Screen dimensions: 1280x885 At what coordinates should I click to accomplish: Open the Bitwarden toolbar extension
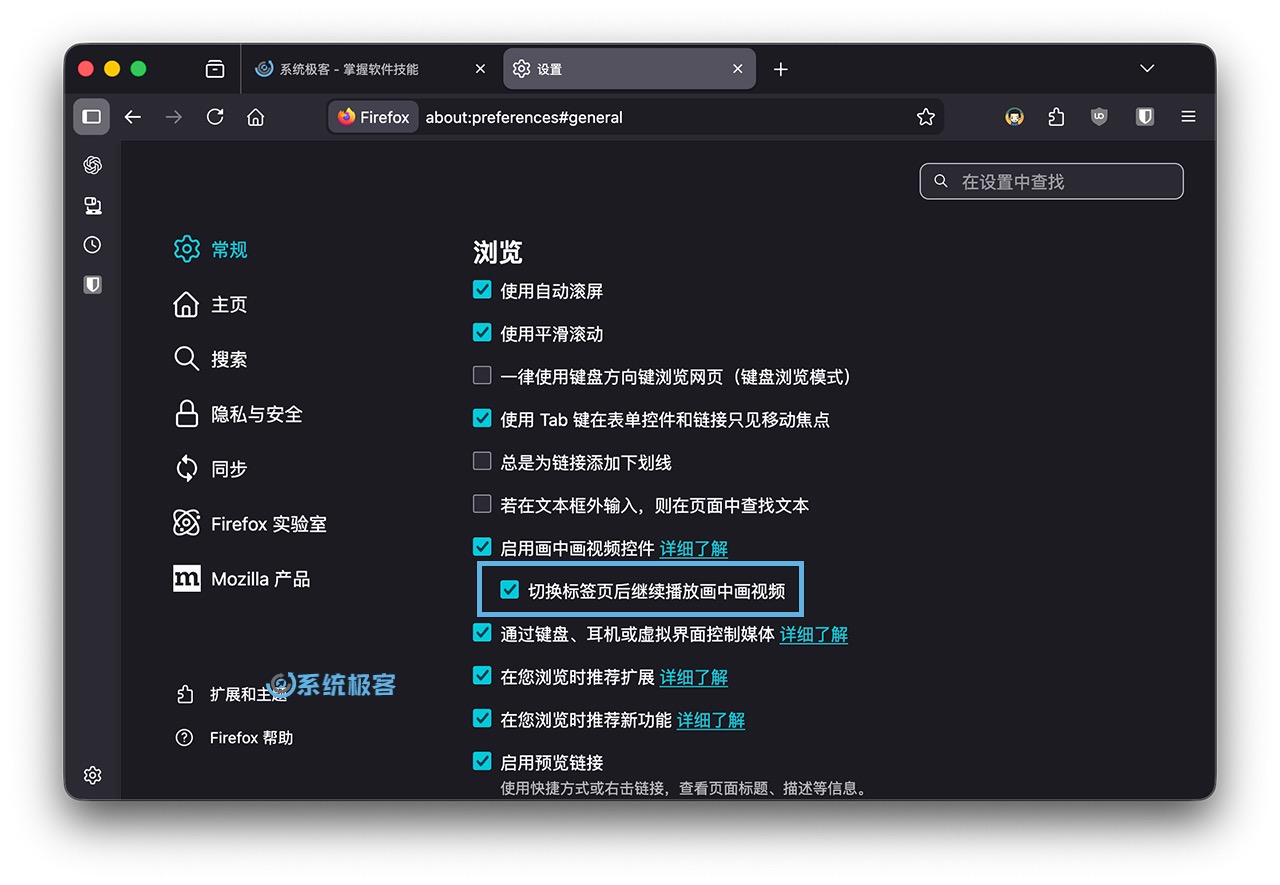(x=1143, y=116)
